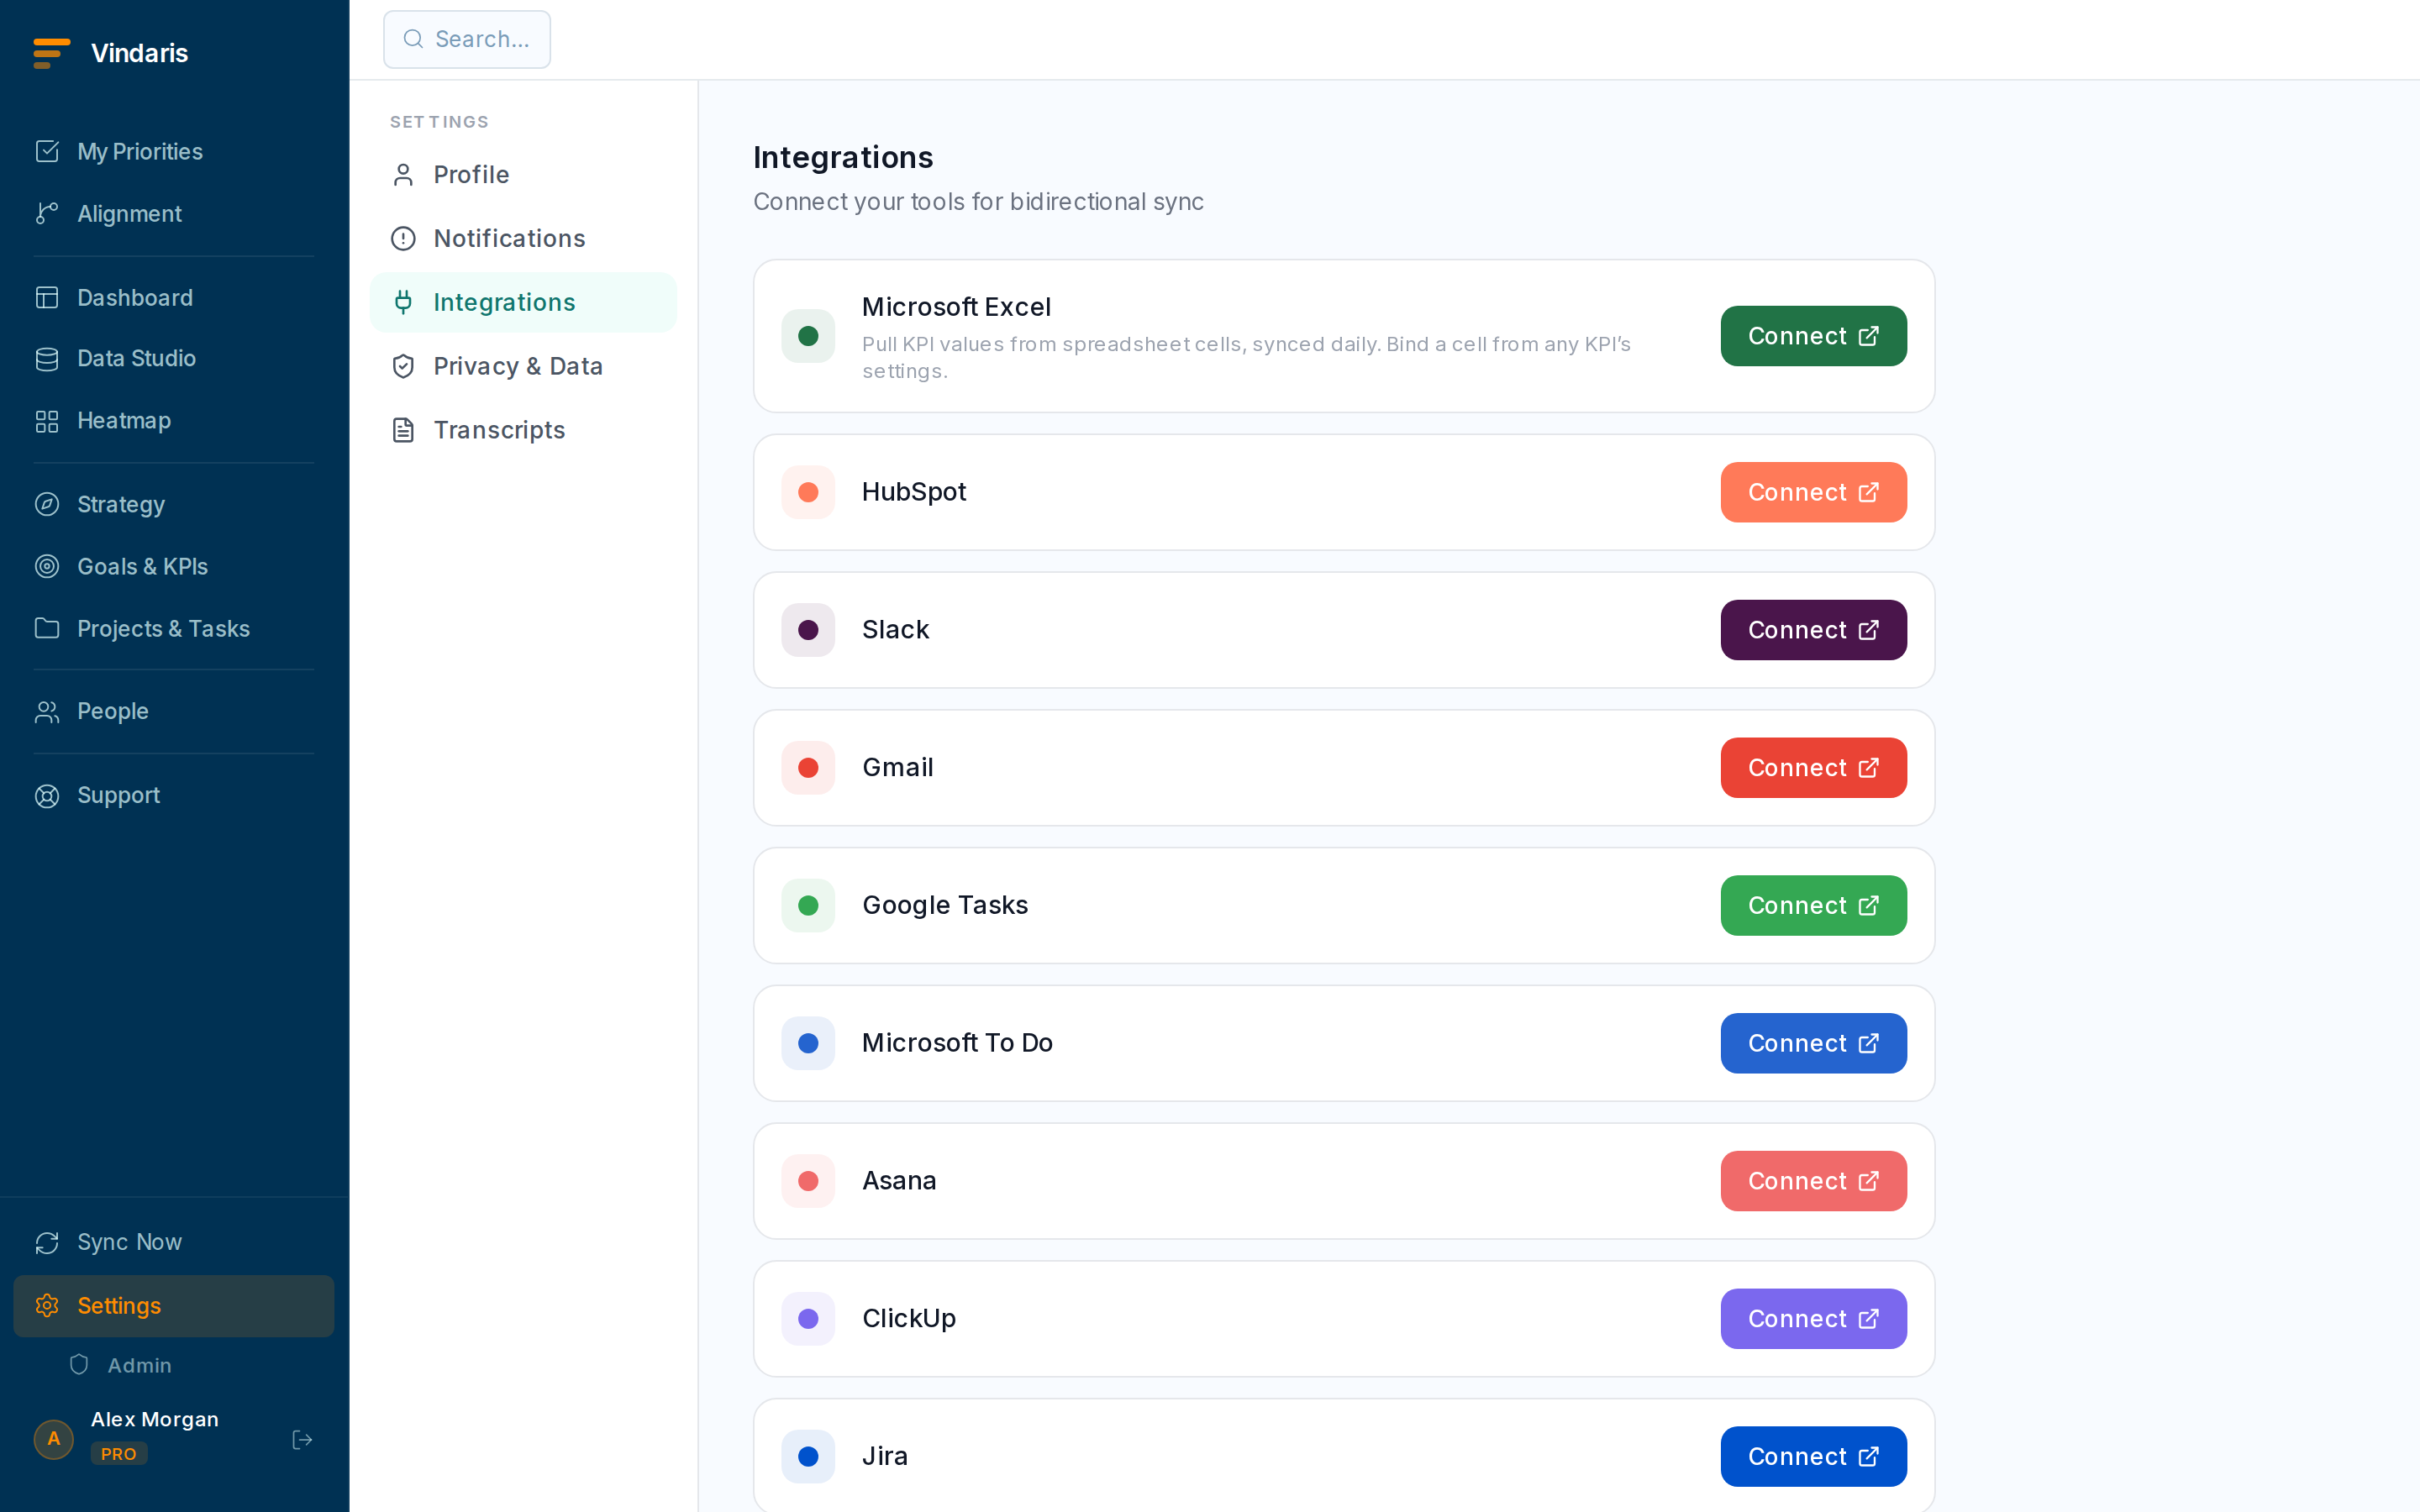Open the Dashboard section
2420x1512 pixels.
pyautogui.click(x=174, y=297)
